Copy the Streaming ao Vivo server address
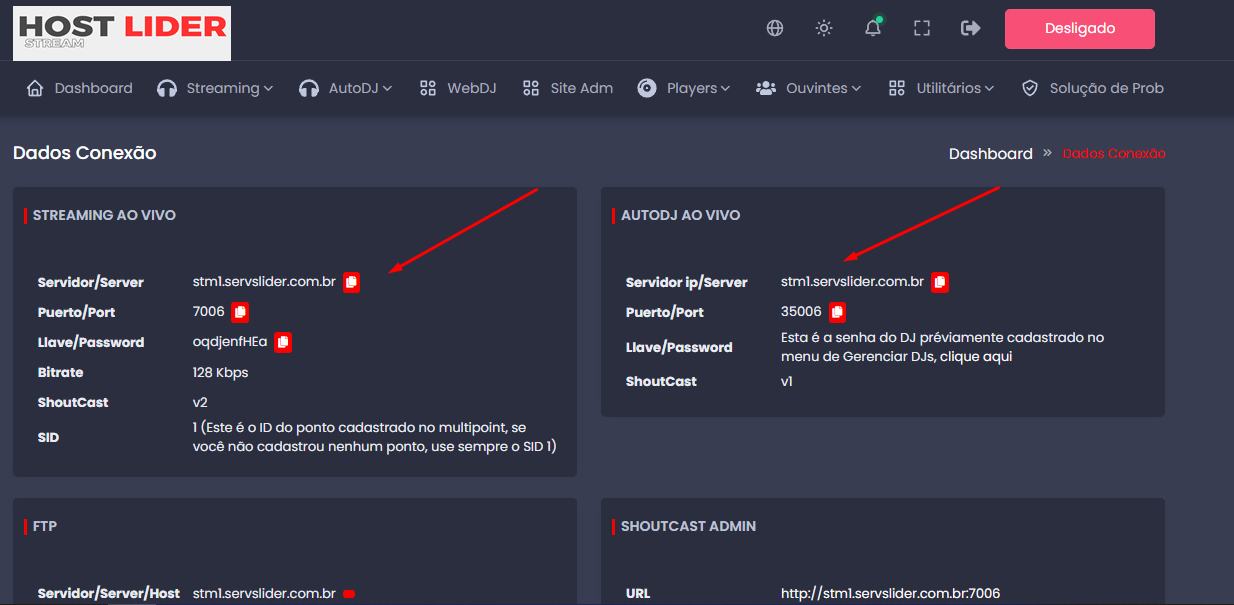The image size is (1234, 605). pyautogui.click(x=351, y=282)
